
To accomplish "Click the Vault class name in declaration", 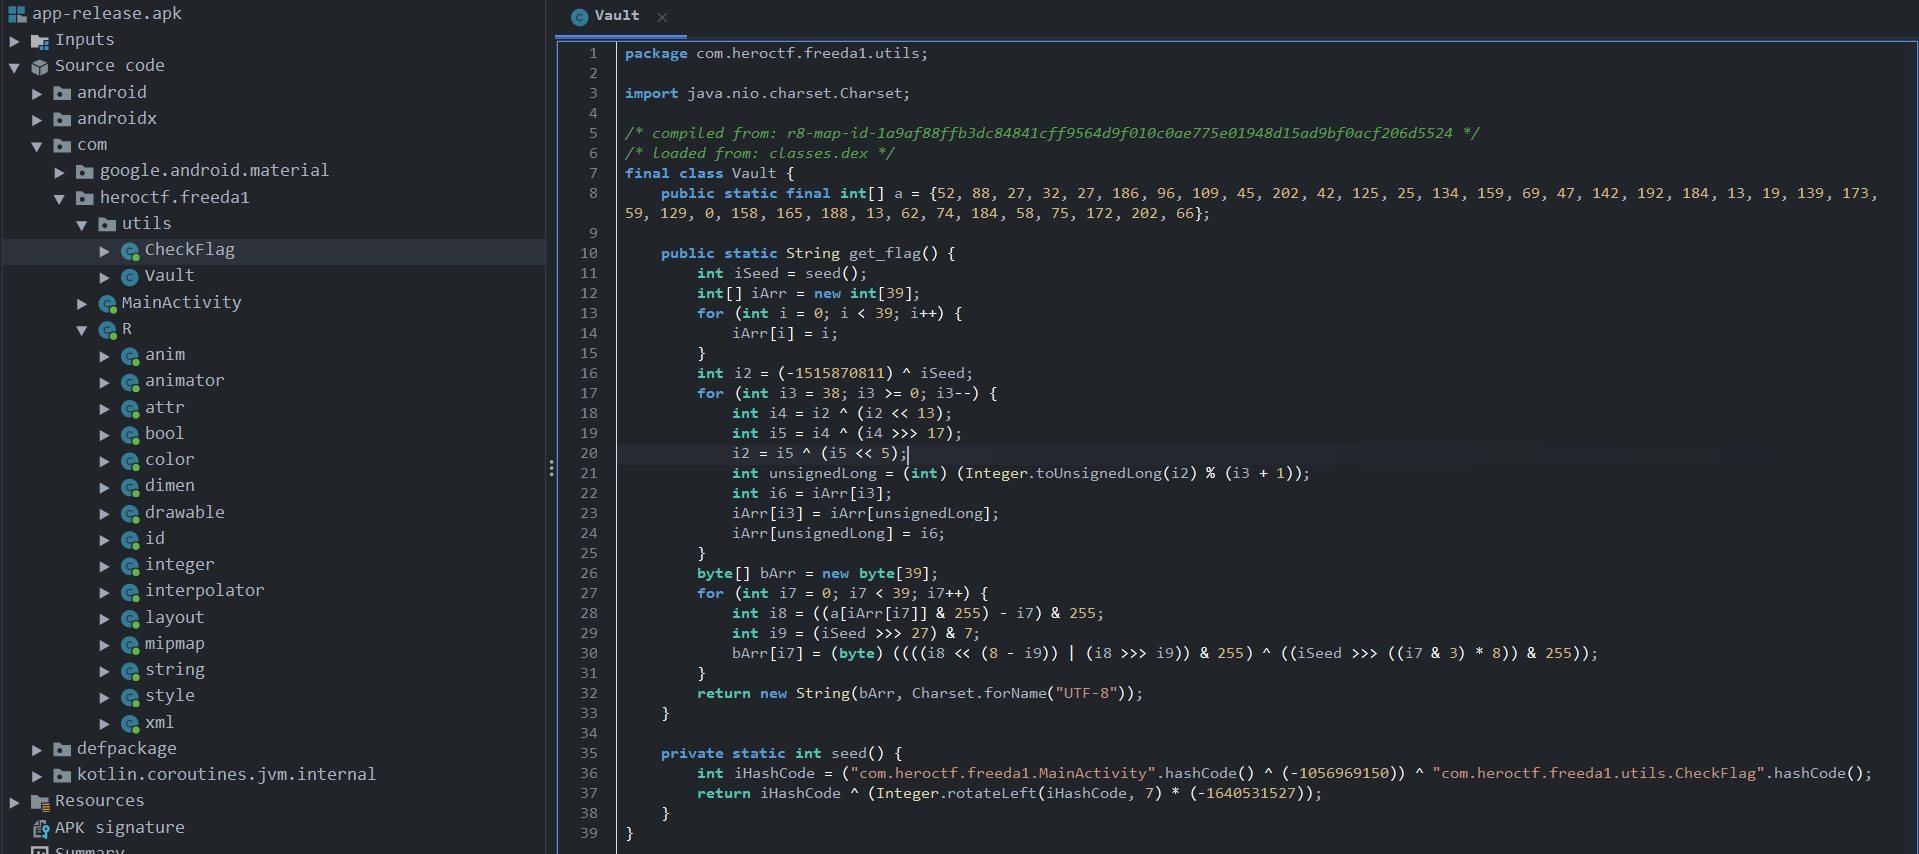I will click(x=753, y=173).
